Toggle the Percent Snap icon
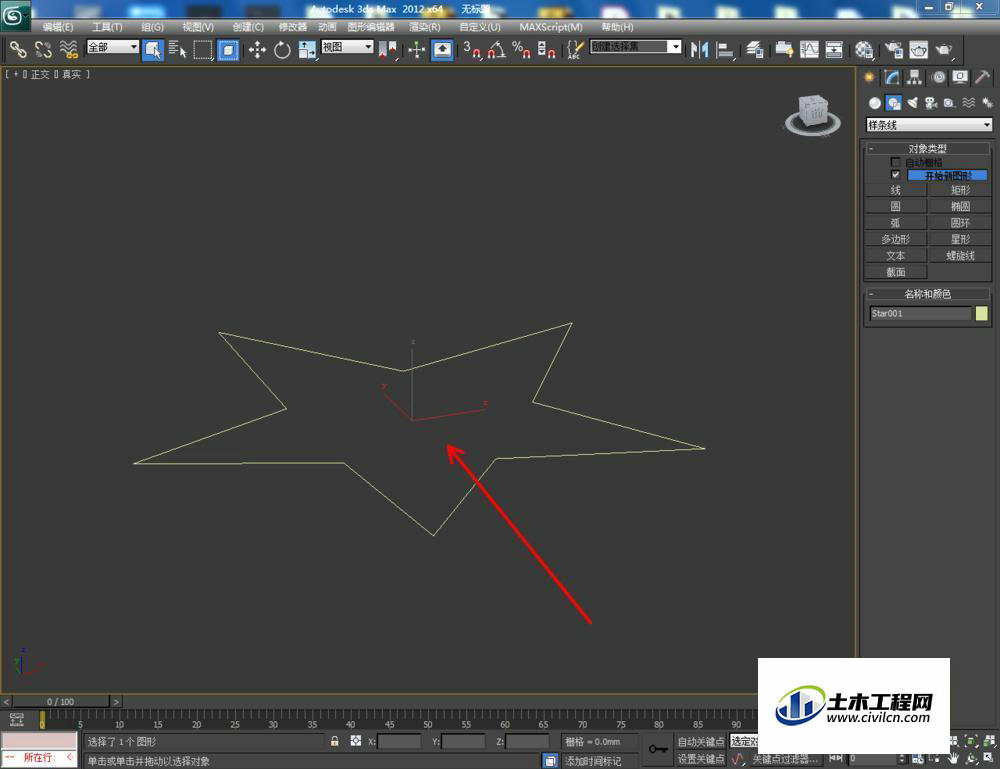1000x769 pixels. [x=521, y=50]
